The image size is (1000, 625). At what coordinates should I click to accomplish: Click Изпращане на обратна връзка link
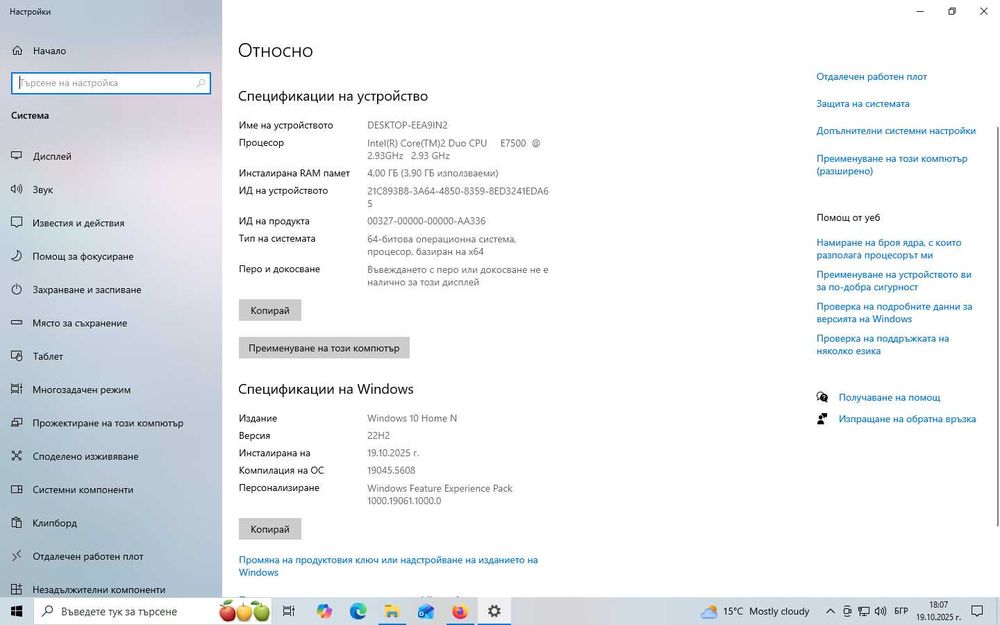pos(907,419)
